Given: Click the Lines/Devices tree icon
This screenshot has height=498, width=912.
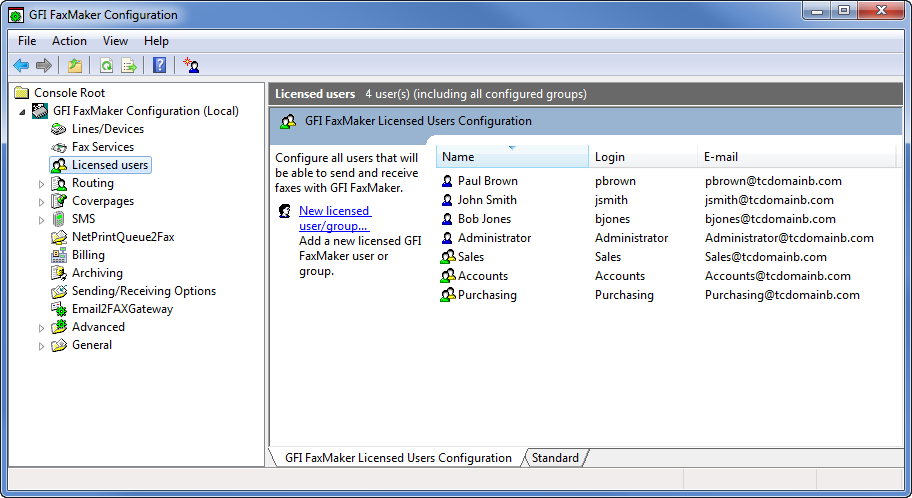Looking at the screenshot, I should [59, 129].
